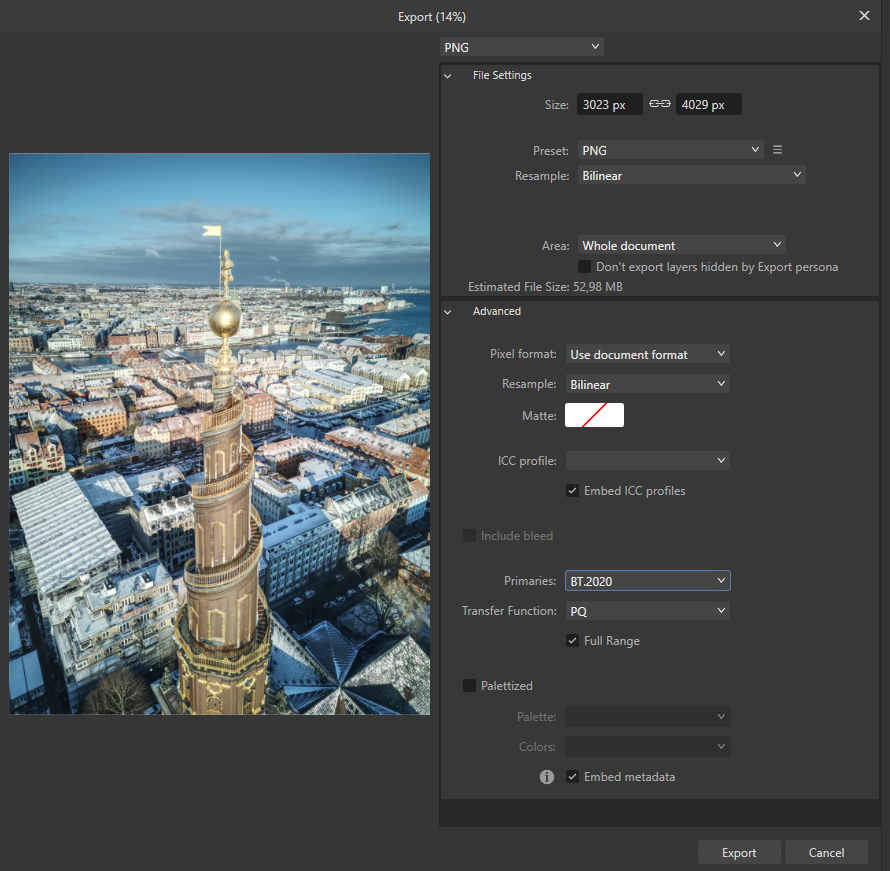Screen dimensions: 890x871
Task: Cancel the export dialog
Action: tap(826, 852)
